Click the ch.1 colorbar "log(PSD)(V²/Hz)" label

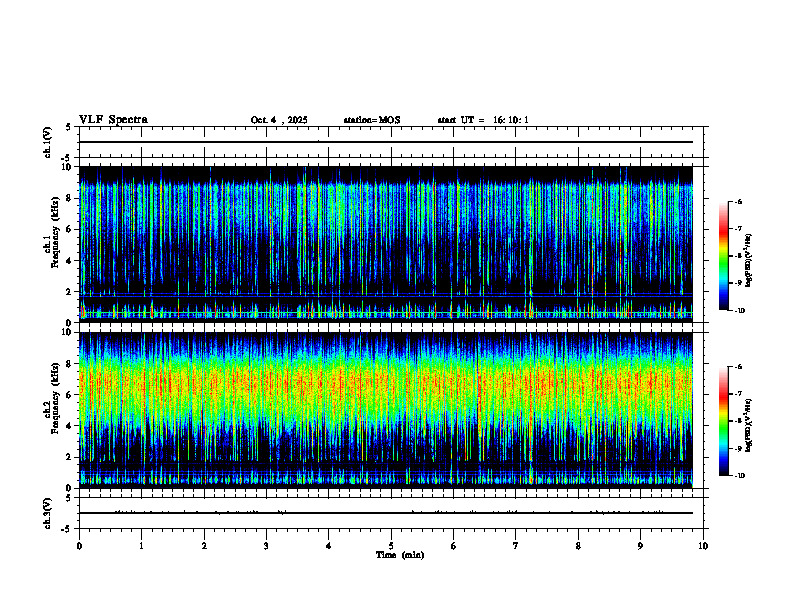(749, 261)
